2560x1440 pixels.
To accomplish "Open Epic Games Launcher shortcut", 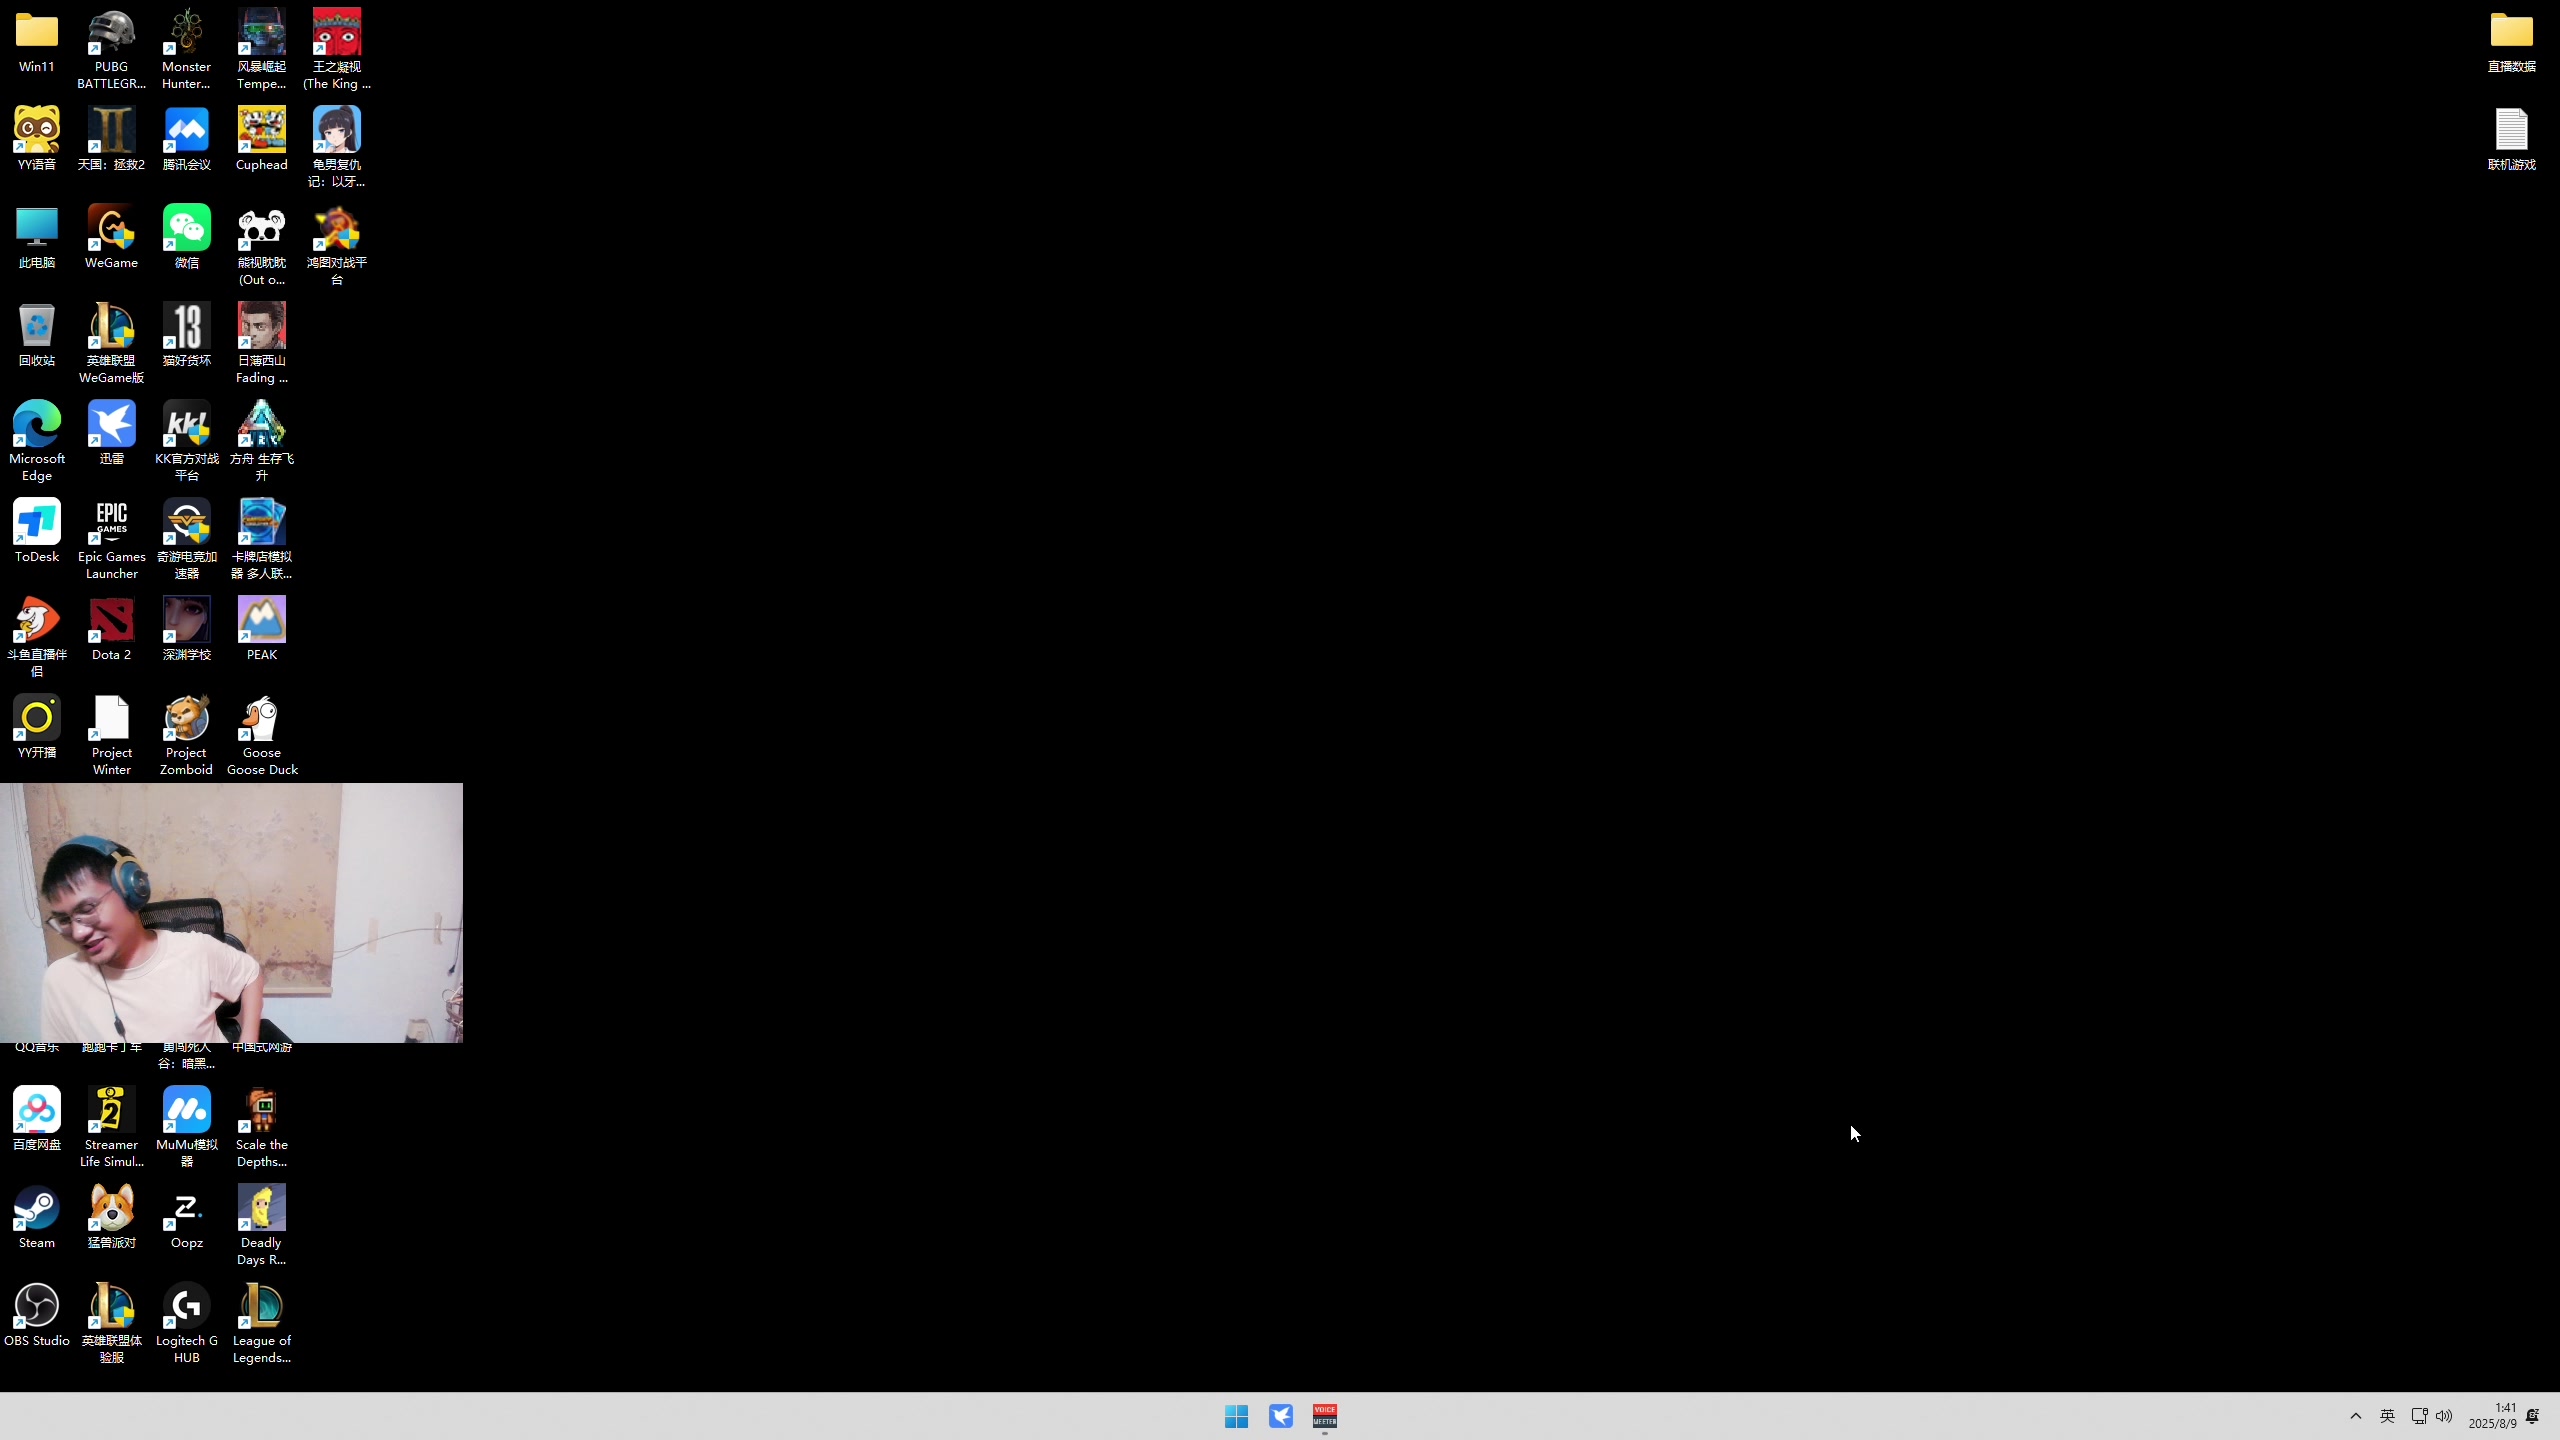I will click(x=111, y=540).
